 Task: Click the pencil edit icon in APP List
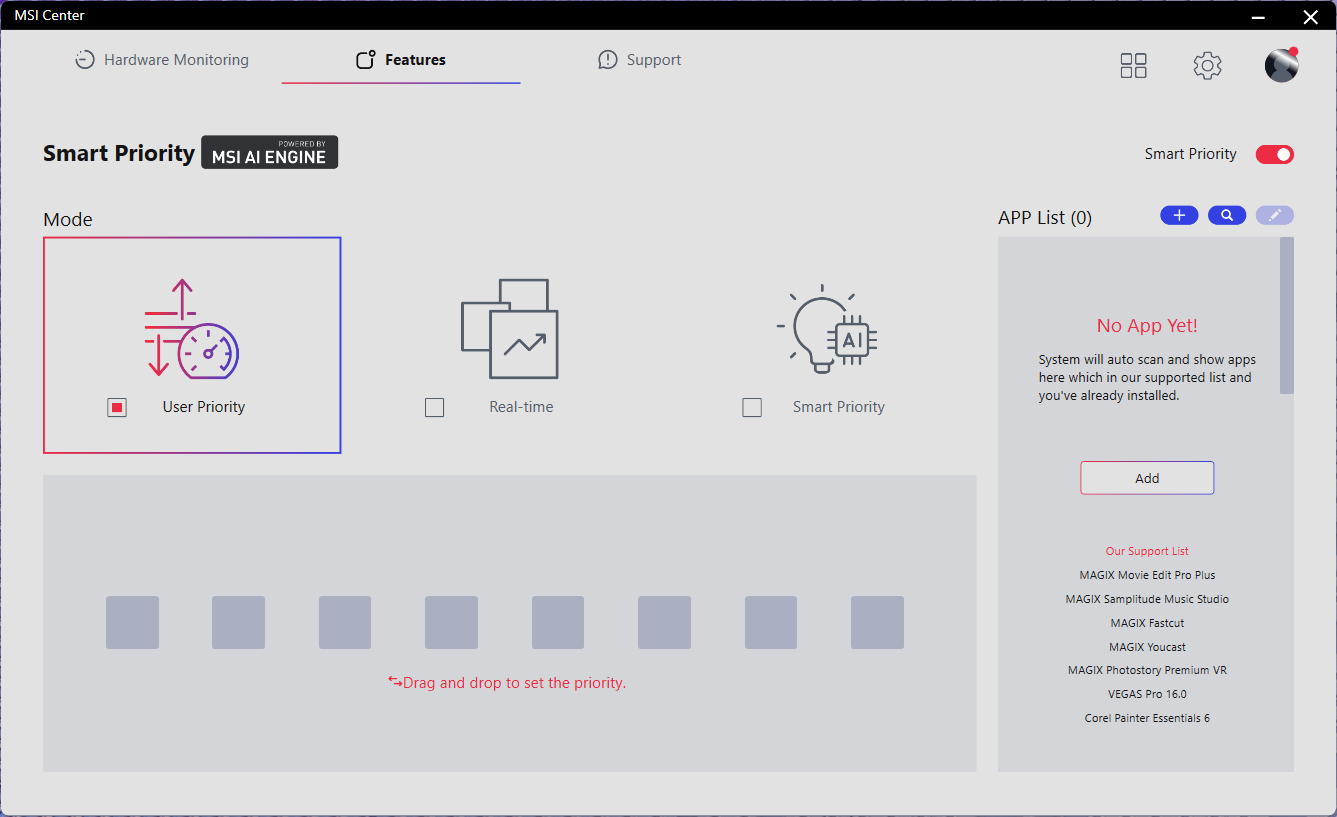click(1275, 215)
